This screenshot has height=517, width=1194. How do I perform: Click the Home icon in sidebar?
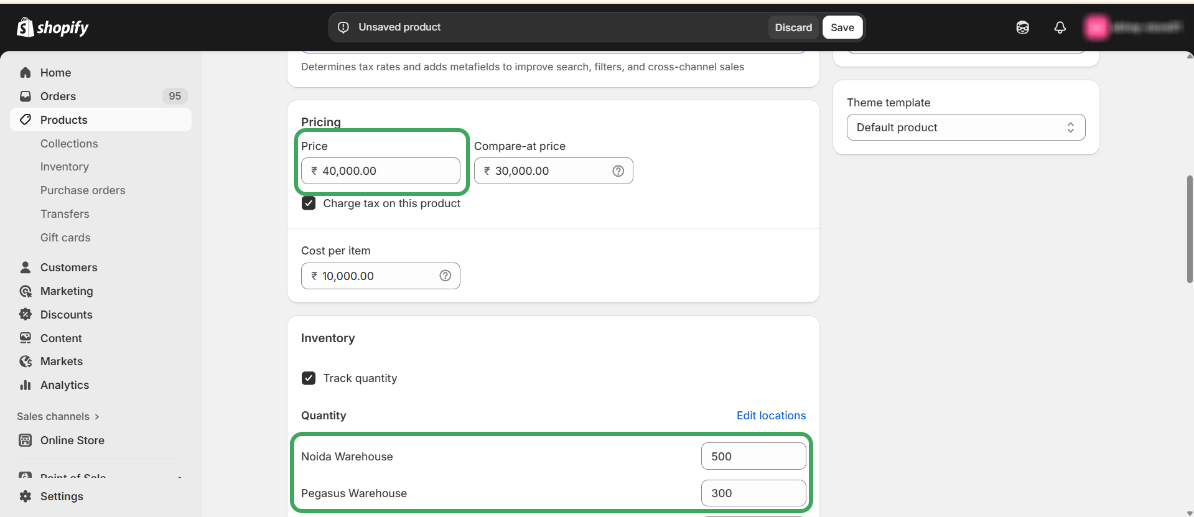coord(26,73)
